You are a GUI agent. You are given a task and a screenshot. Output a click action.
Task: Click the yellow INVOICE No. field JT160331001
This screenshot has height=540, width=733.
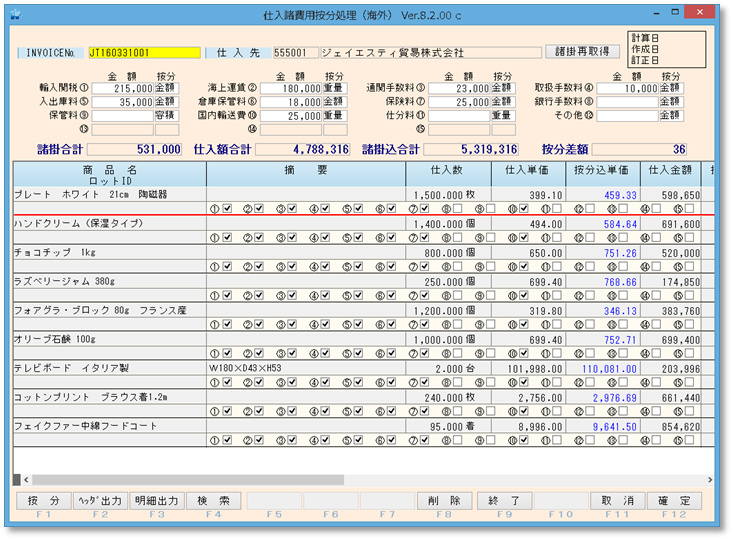tap(144, 53)
